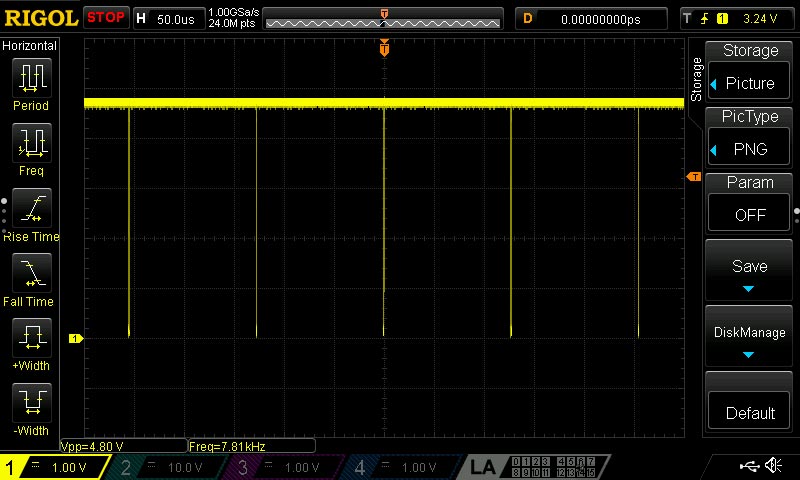
Task: Click the trigger source channel 1 badge
Action: click(x=722, y=19)
